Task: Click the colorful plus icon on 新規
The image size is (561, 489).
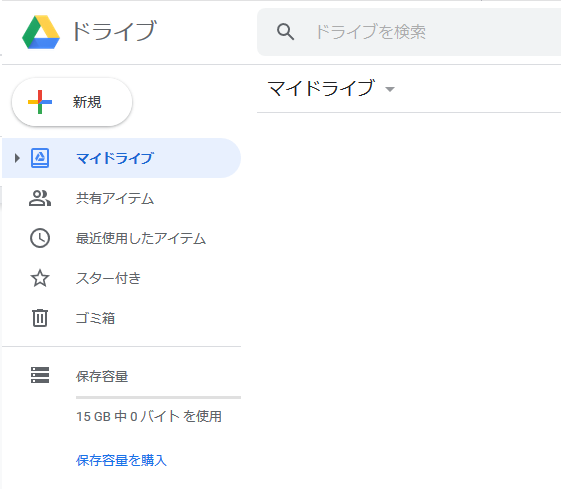Action: [40, 102]
